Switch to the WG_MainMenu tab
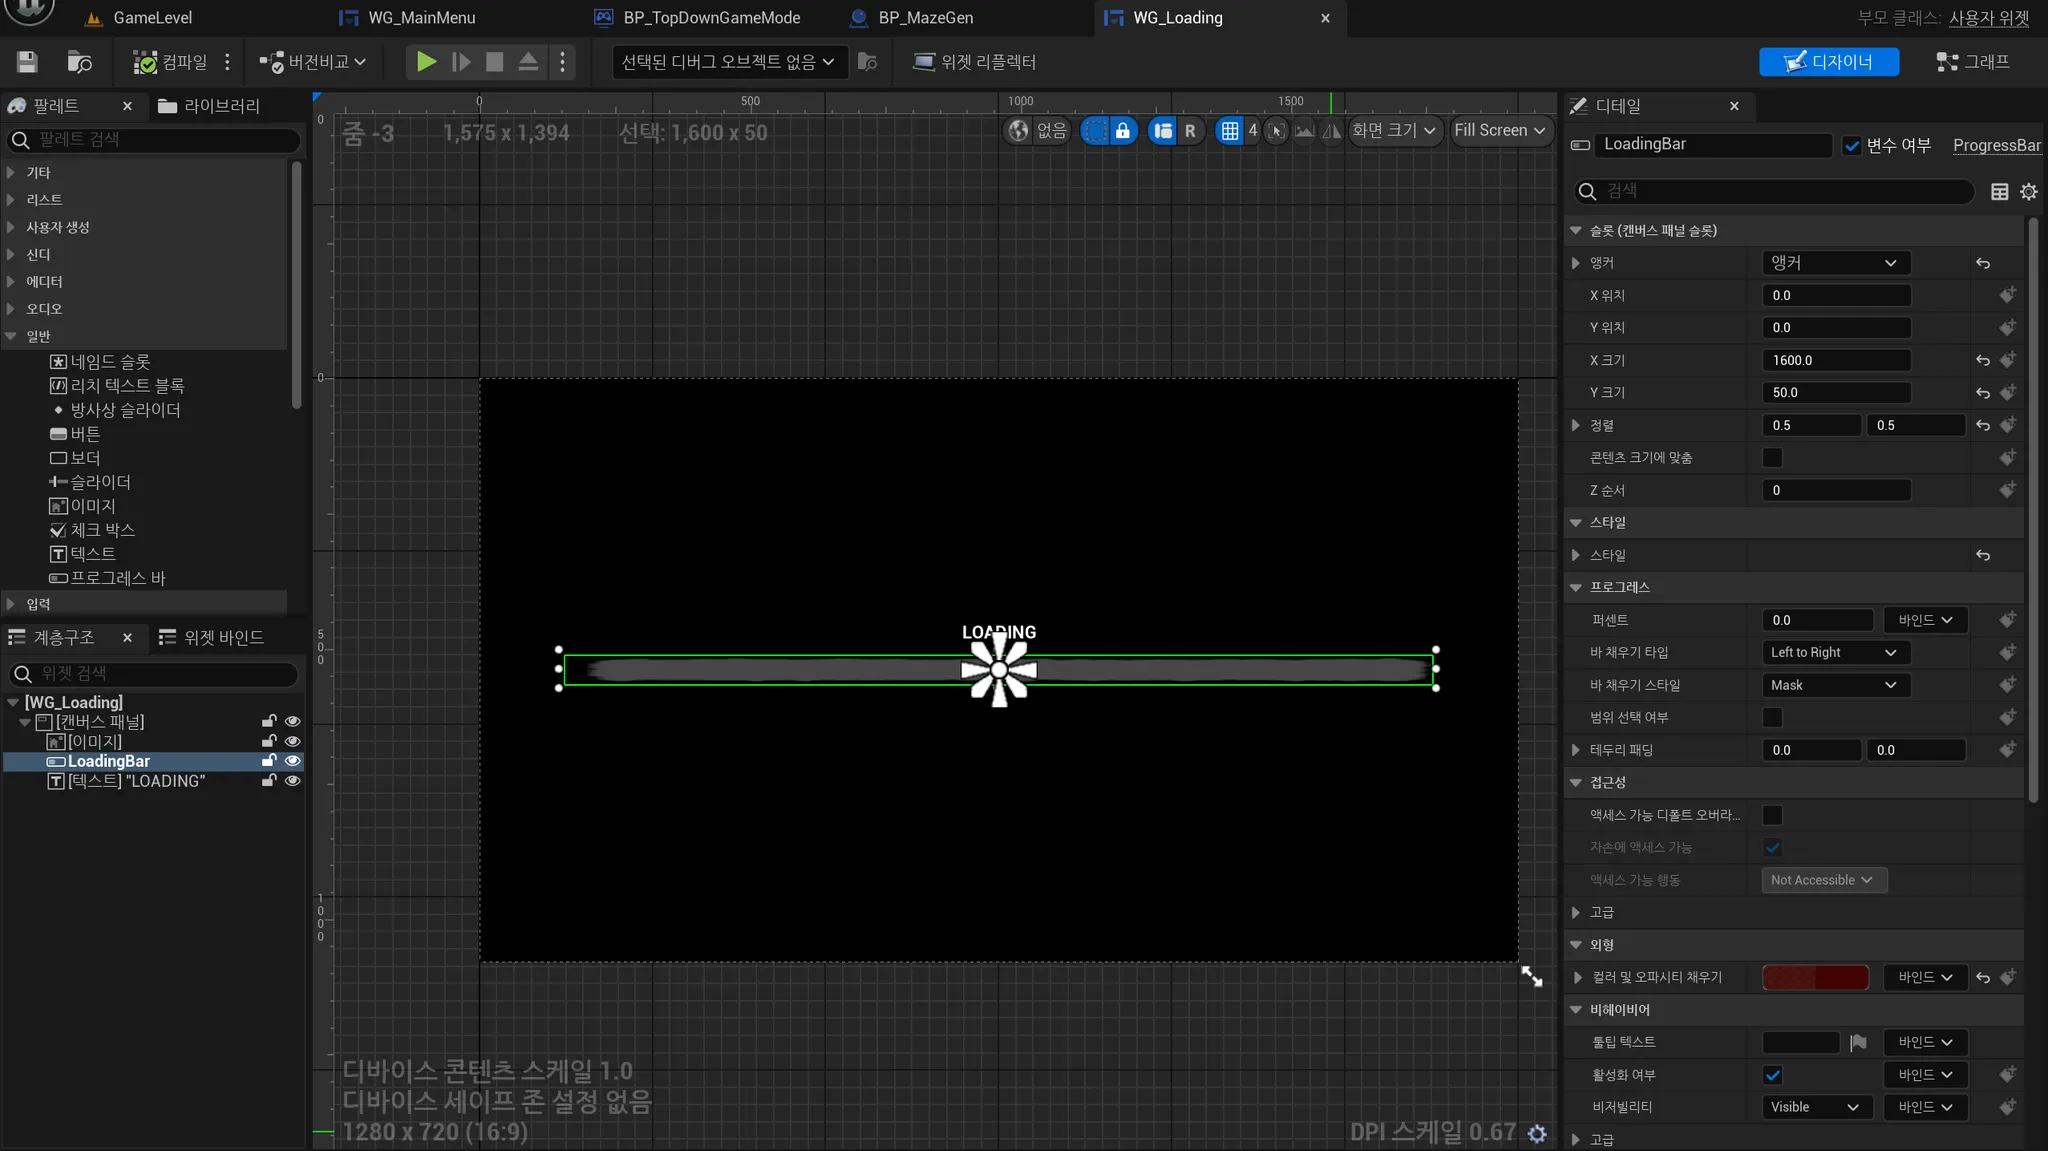This screenshot has height=1151, width=2048. tap(420, 18)
